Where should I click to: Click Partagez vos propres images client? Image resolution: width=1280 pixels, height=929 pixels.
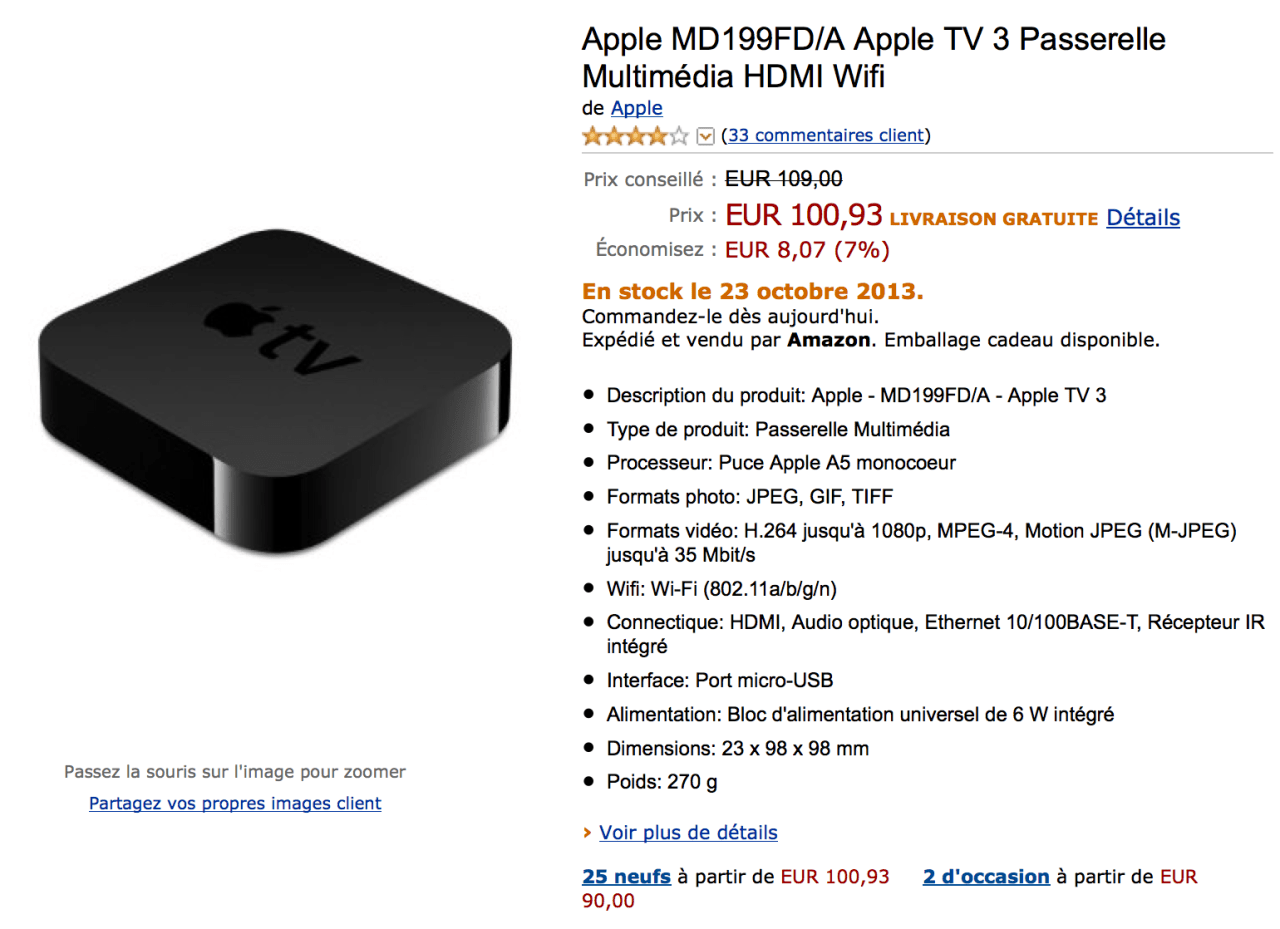[x=235, y=803]
